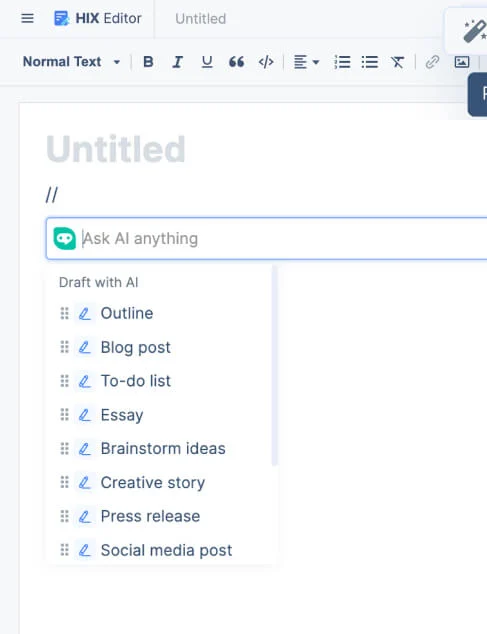487x634 pixels.
Task: Toggle bold formatting
Action: (x=148, y=62)
